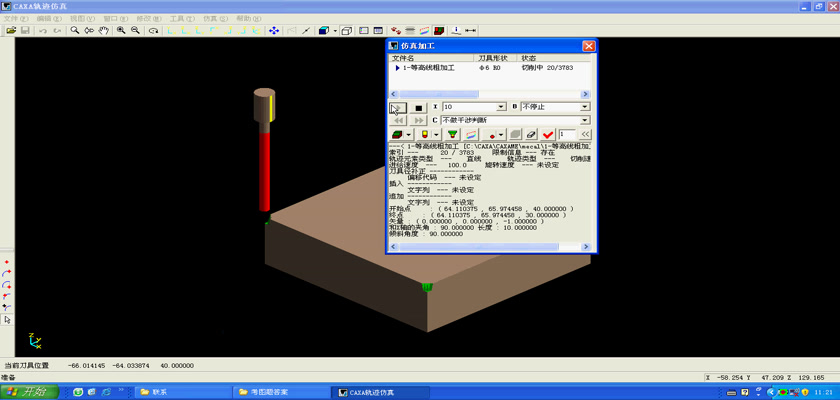Click the Save toolbar icon

click(x=25, y=31)
